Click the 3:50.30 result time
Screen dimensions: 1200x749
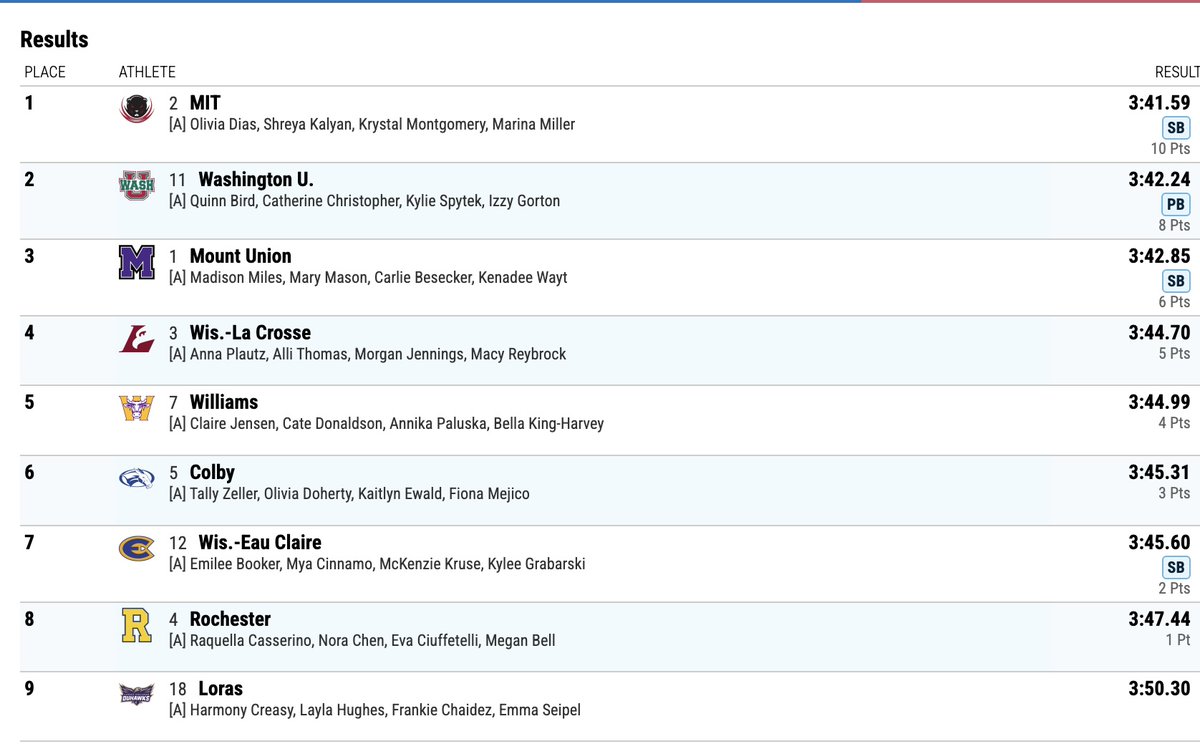tap(1159, 689)
